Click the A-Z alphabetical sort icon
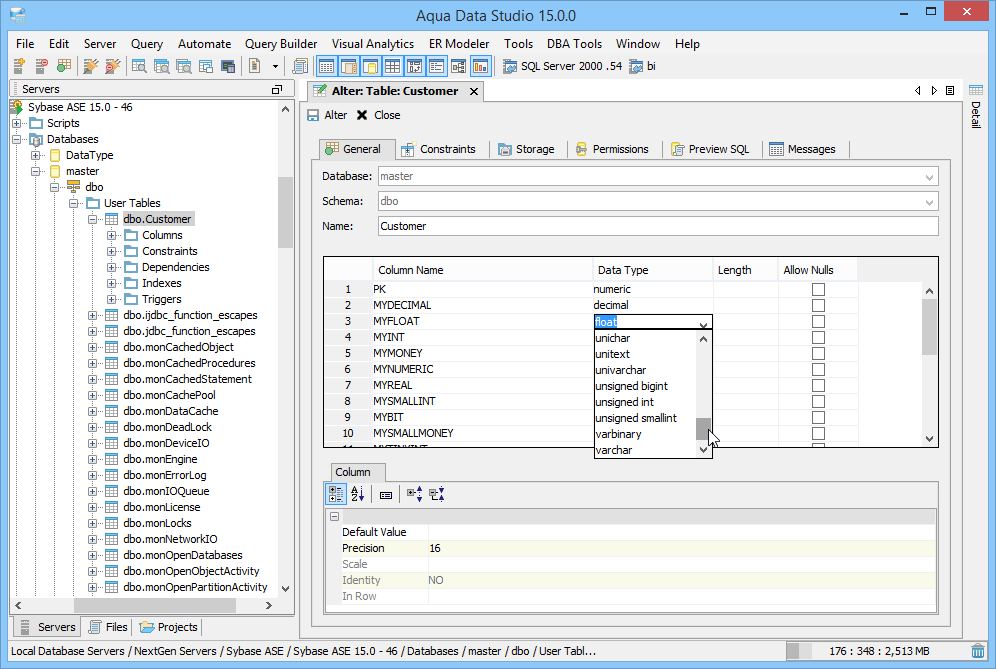The width and height of the screenshot is (996, 669). click(x=358, y=494)
